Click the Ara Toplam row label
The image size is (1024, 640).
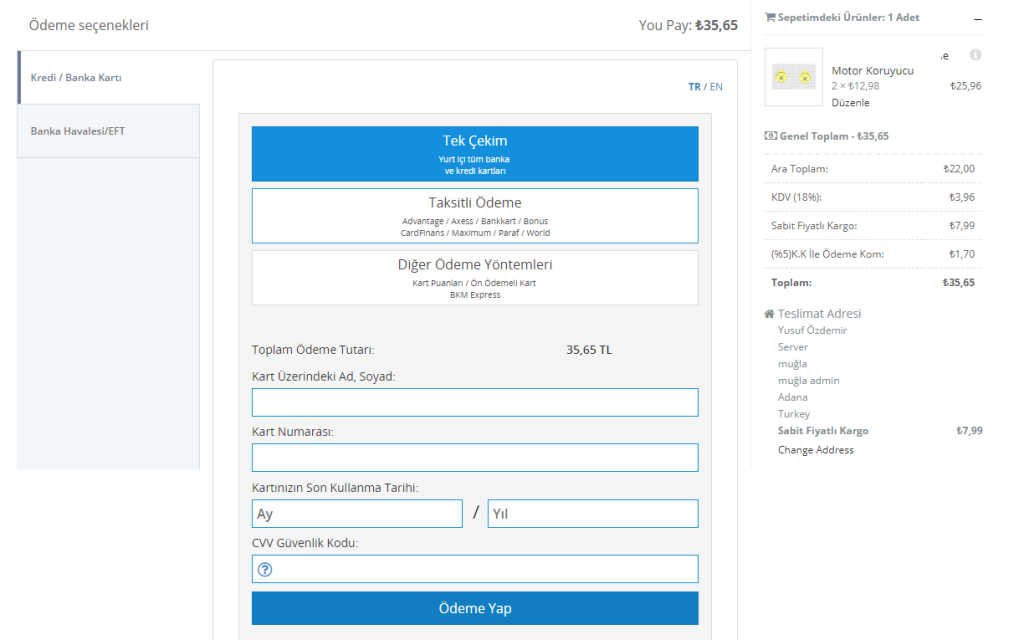pos(799,168)
